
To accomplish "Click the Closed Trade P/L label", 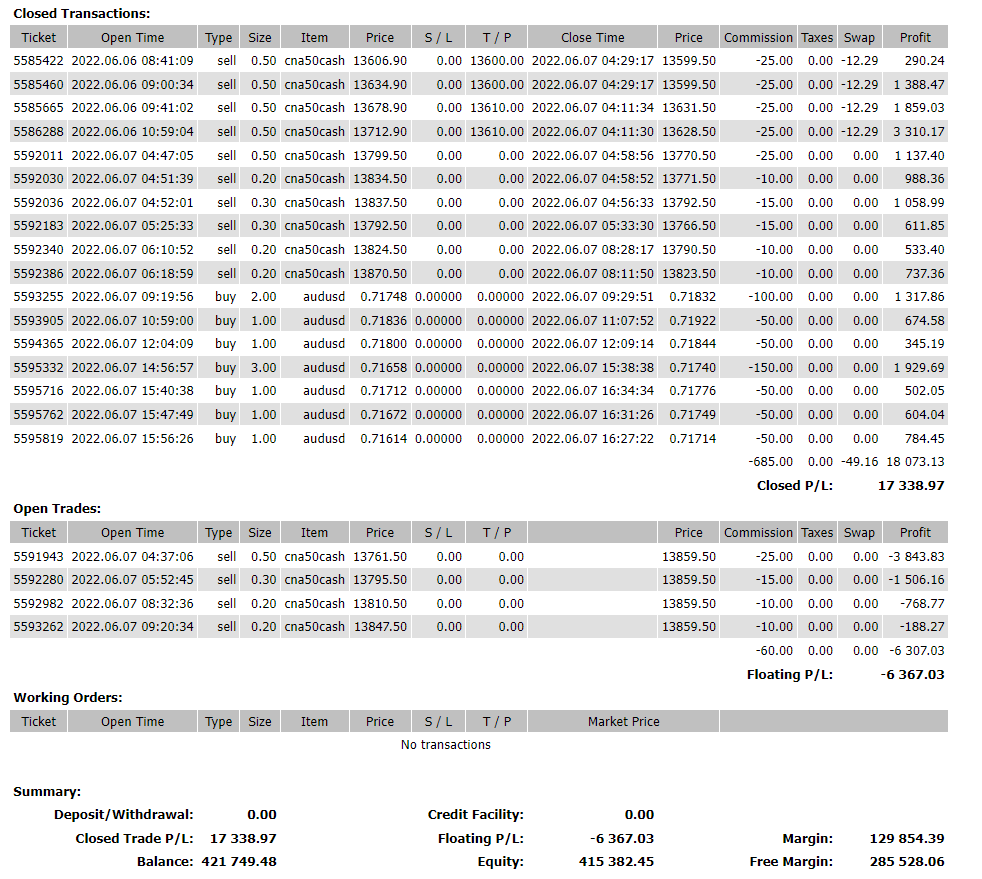I will pyautogui.click(x=135, y=839).
